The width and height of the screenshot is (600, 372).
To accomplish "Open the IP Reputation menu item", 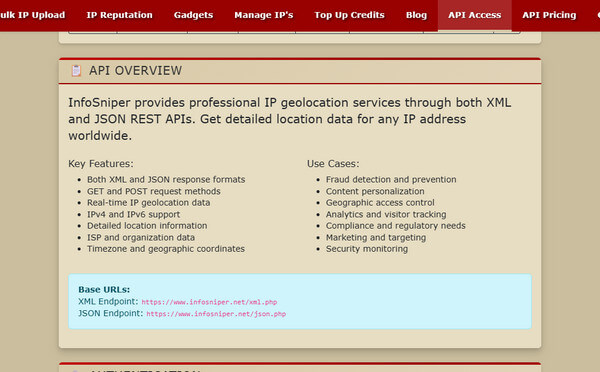I will coord(119,15).
